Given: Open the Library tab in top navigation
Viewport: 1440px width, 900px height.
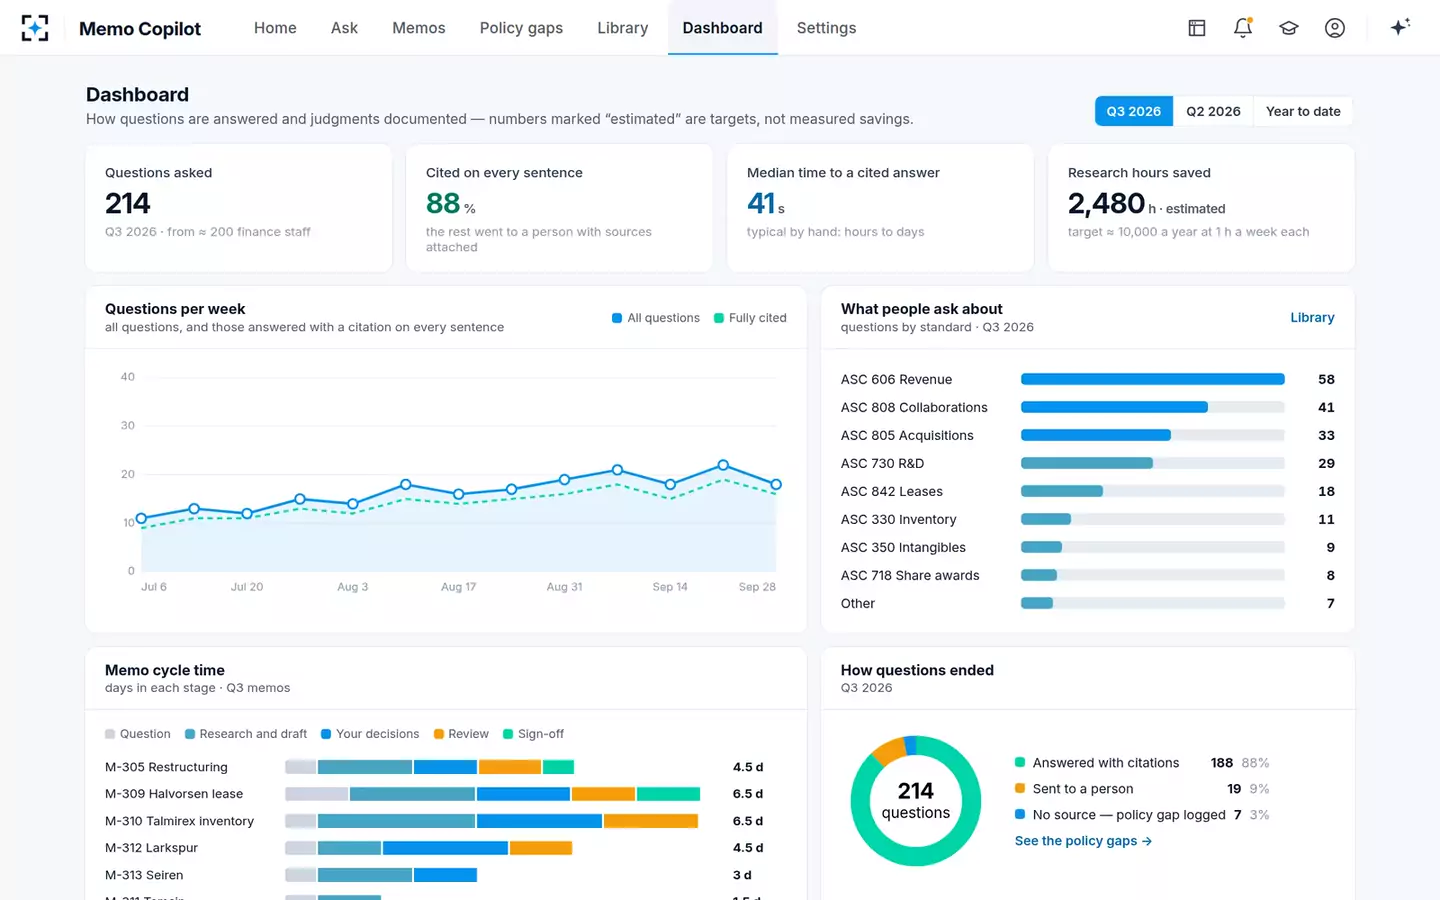Looking at the screenshot, I should click(623, 28).
